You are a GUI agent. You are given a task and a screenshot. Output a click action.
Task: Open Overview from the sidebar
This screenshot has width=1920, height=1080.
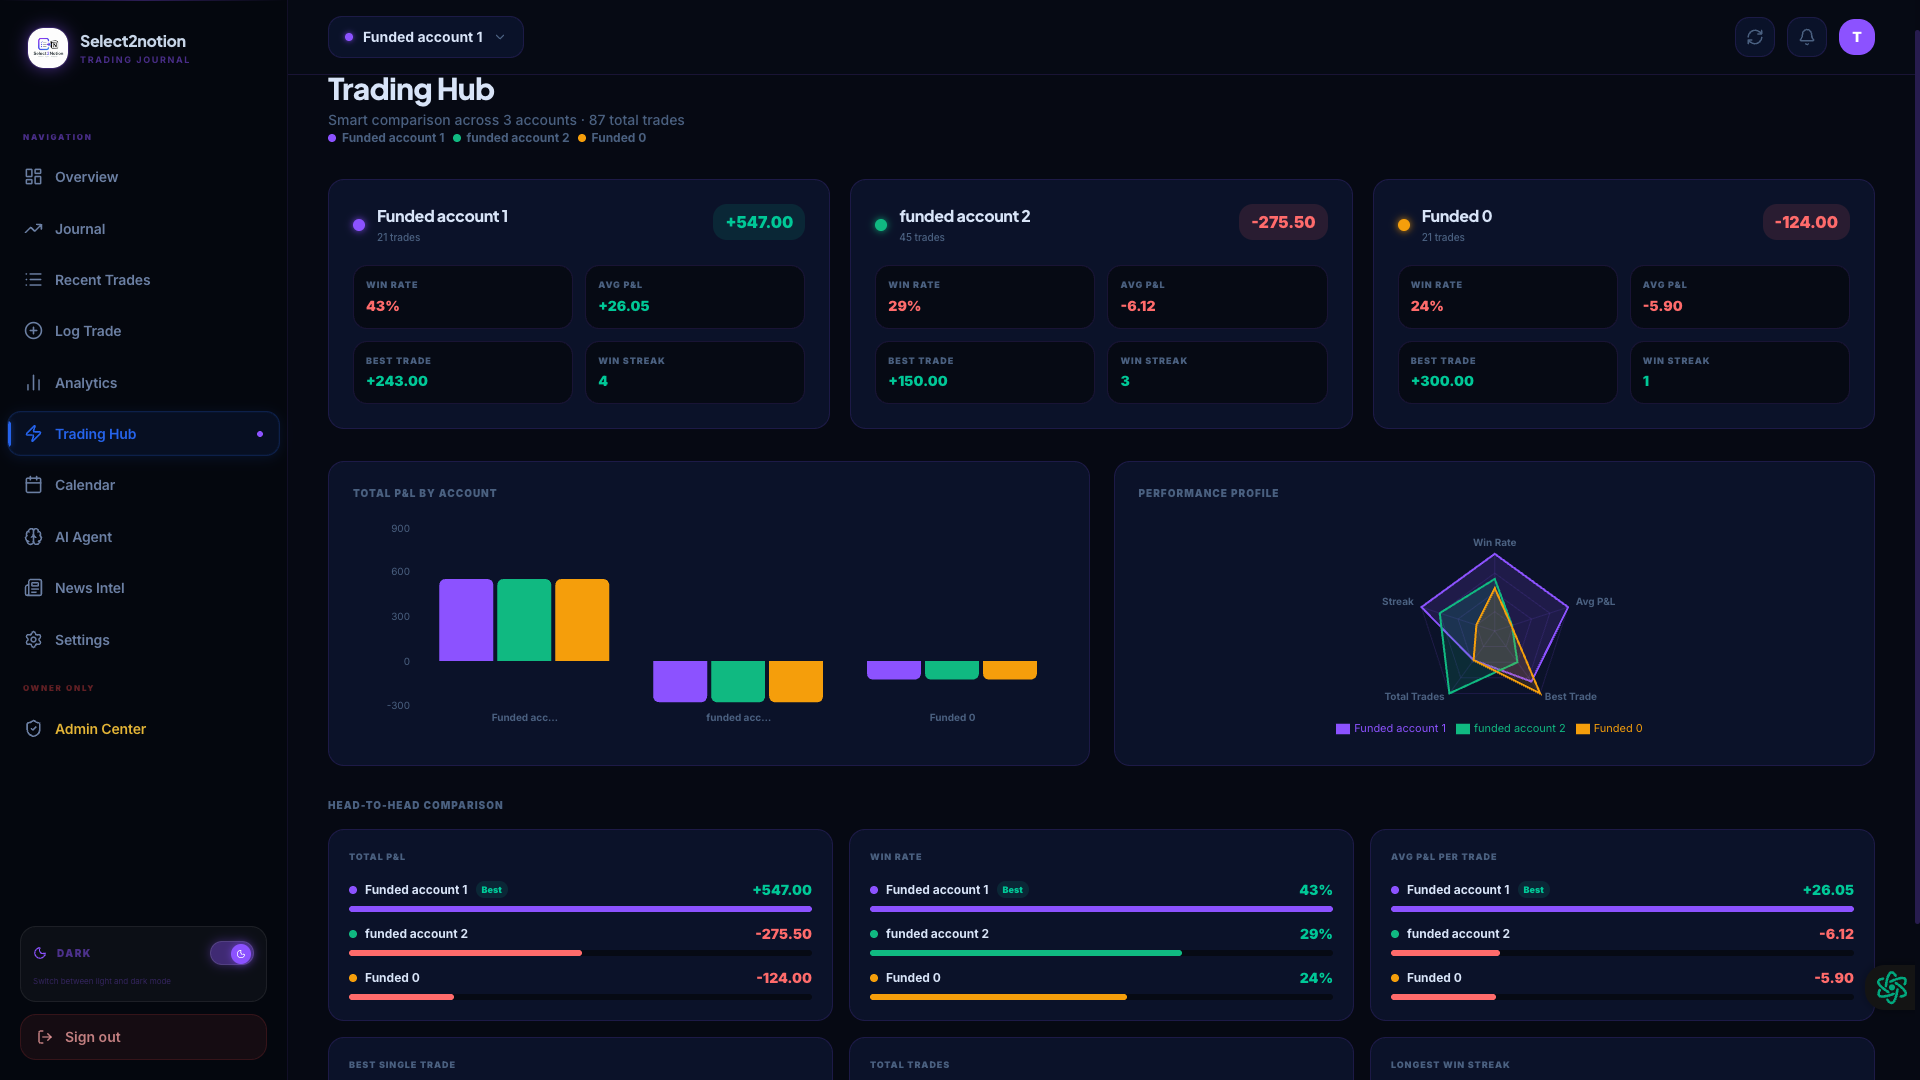[143, 177]
